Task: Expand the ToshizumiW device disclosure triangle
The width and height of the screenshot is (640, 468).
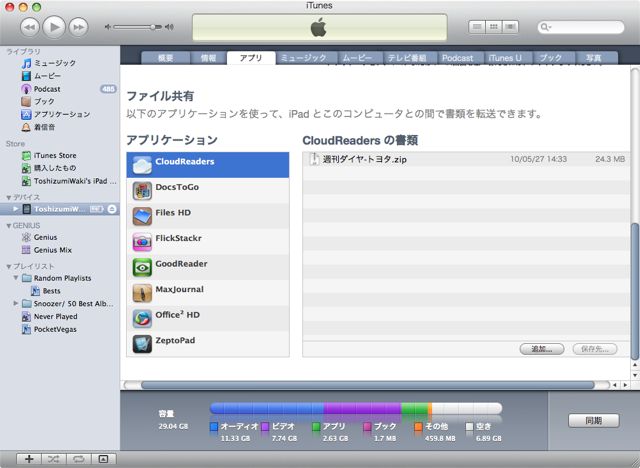Action: click(x=16, y=209)
